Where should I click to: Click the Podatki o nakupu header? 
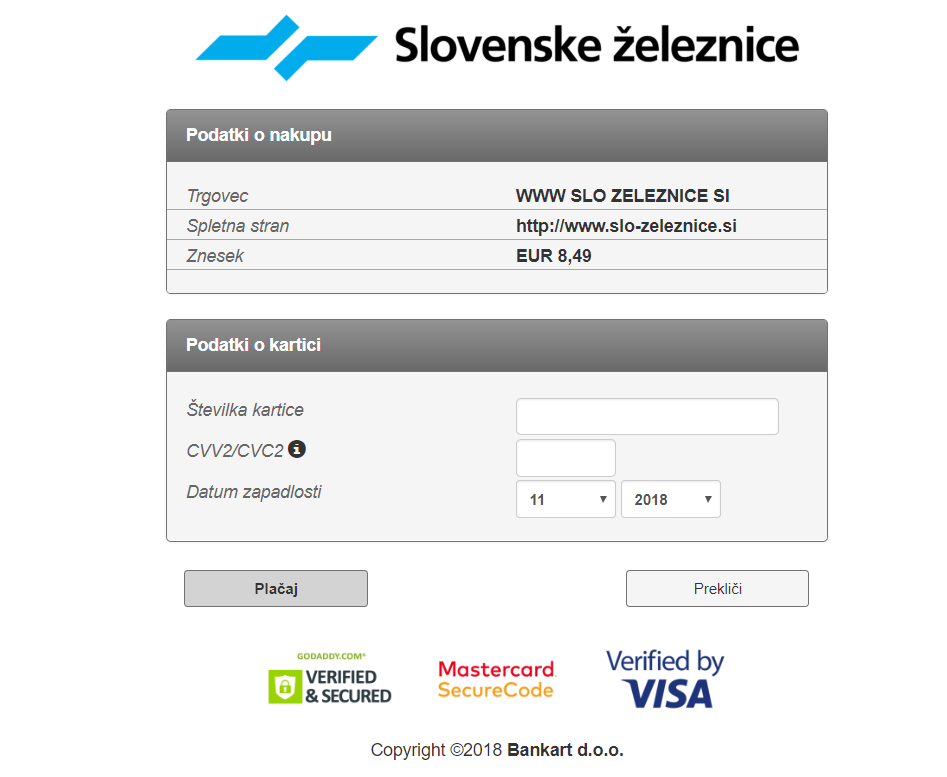pos(497,135)
